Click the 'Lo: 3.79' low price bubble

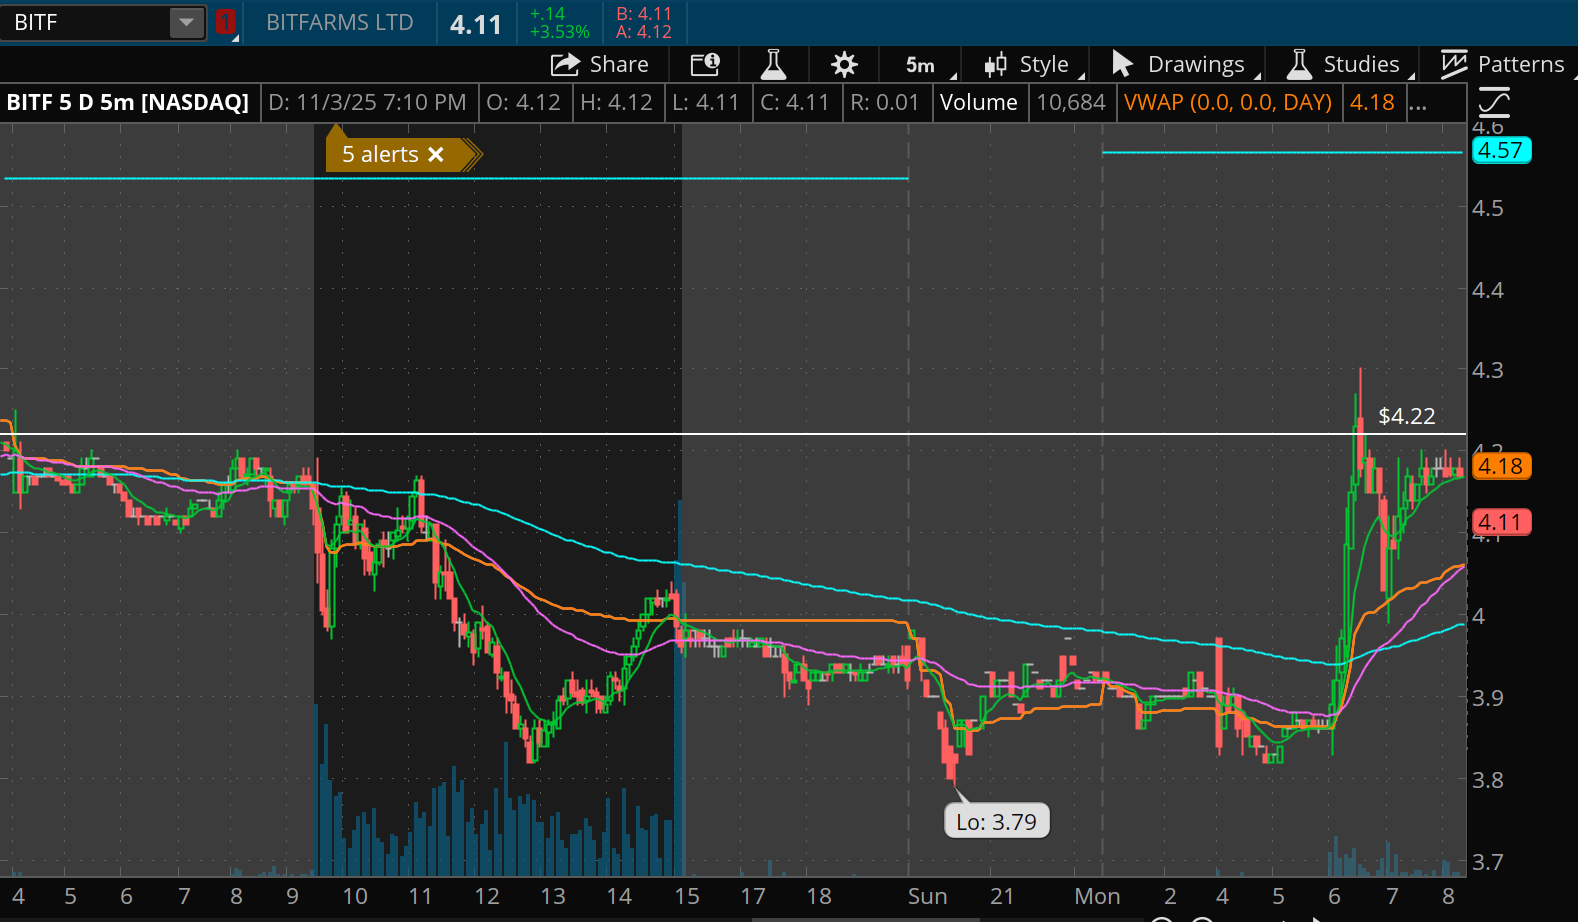coord(997,822)
